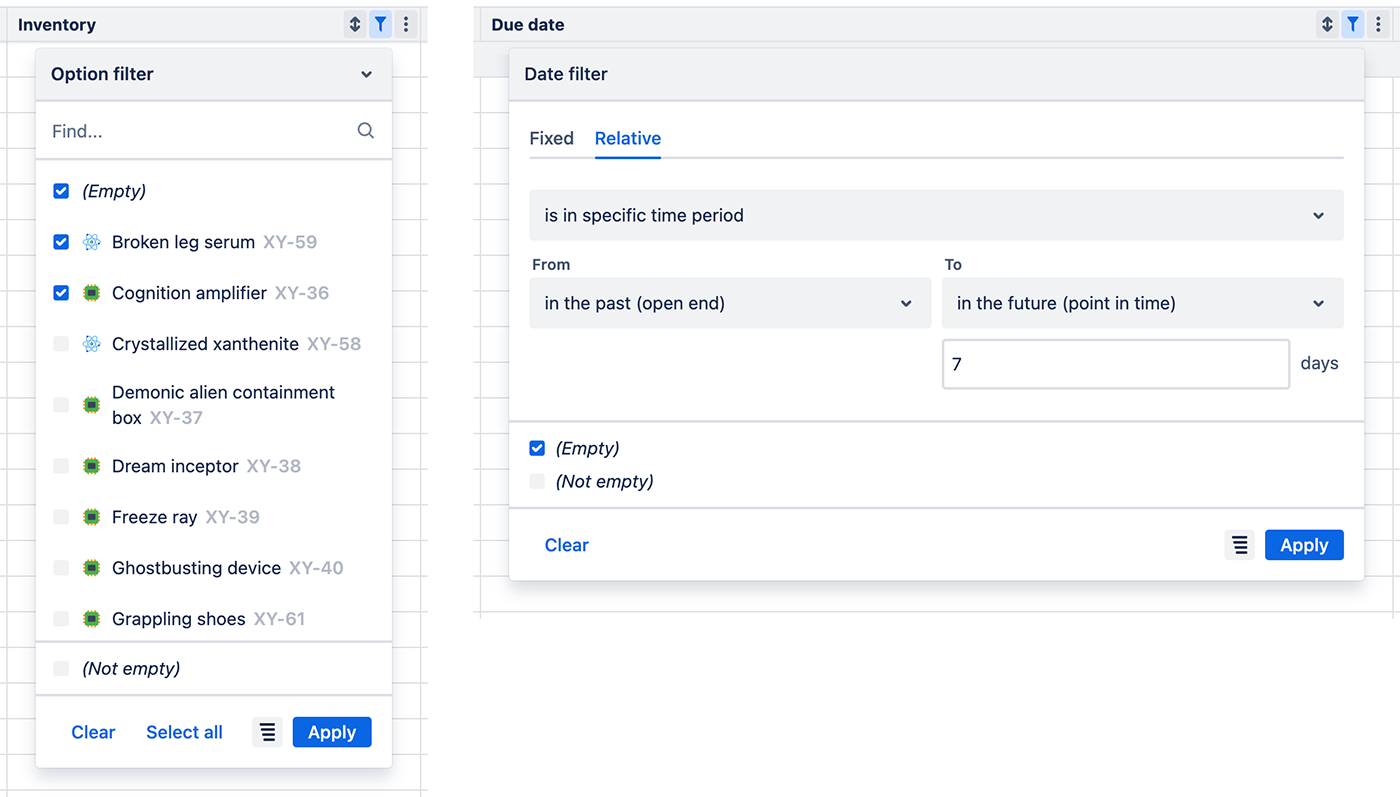Open the From dropdown showing 'in the past'
The height and width of the screenshot is (797, 1400).
[730, 302]
